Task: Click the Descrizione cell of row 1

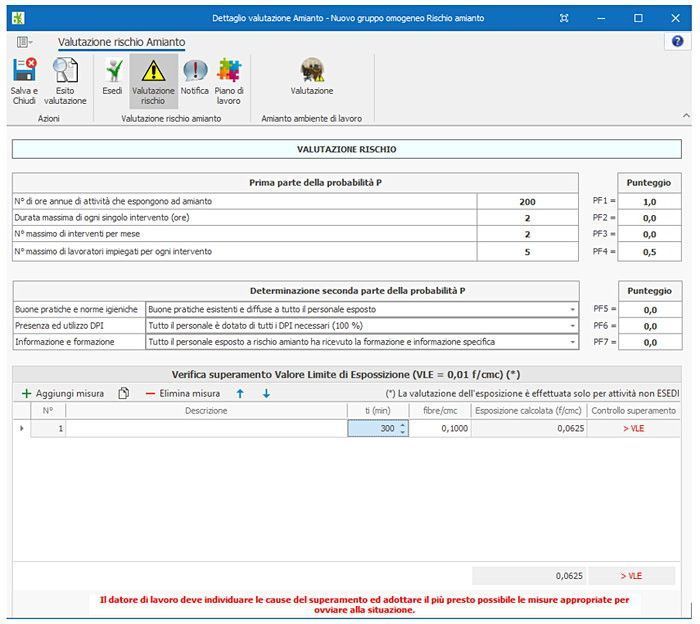Action: pos(206,428)
